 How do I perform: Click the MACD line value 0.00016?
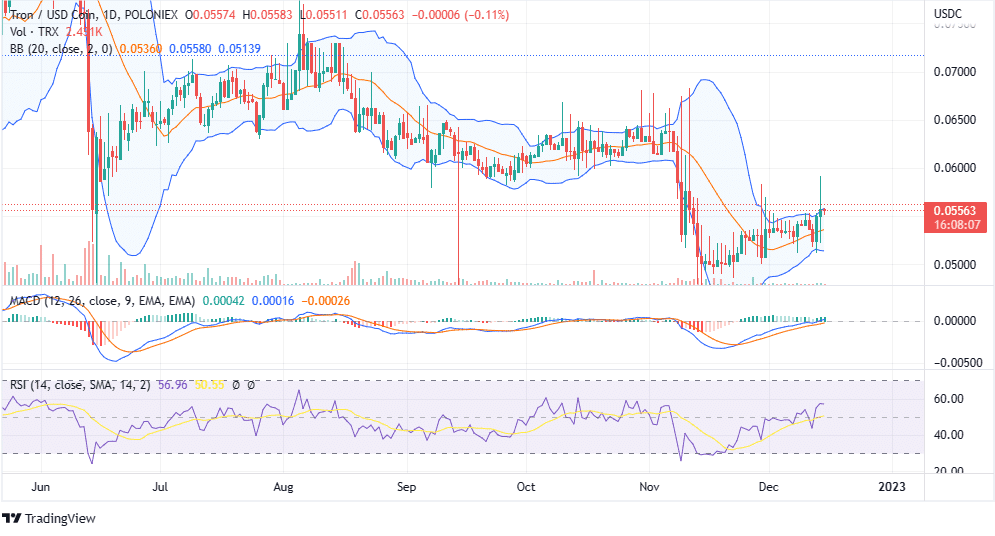[273, 301]
